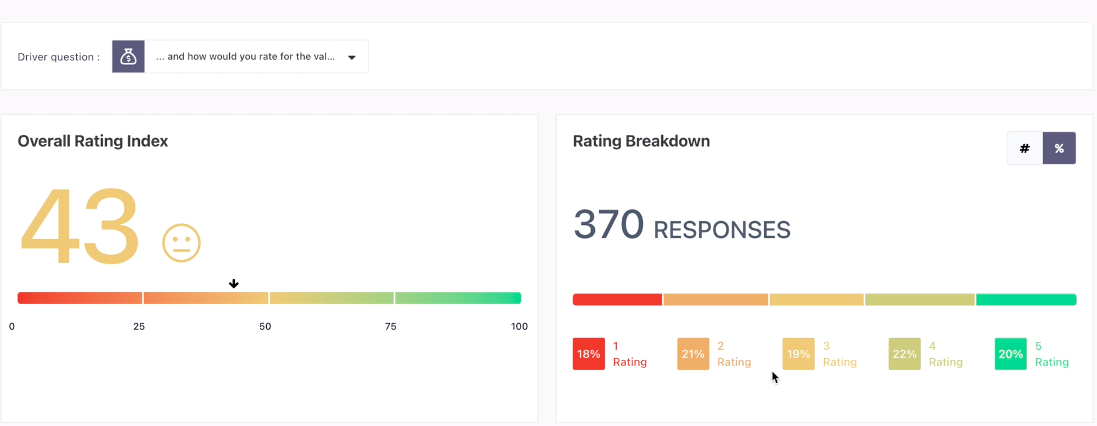Image resolution: width=1097 pixels, height=426 pixels.
Task: Click the 'Driver question :' label
Action: click(x=59, y=57)
